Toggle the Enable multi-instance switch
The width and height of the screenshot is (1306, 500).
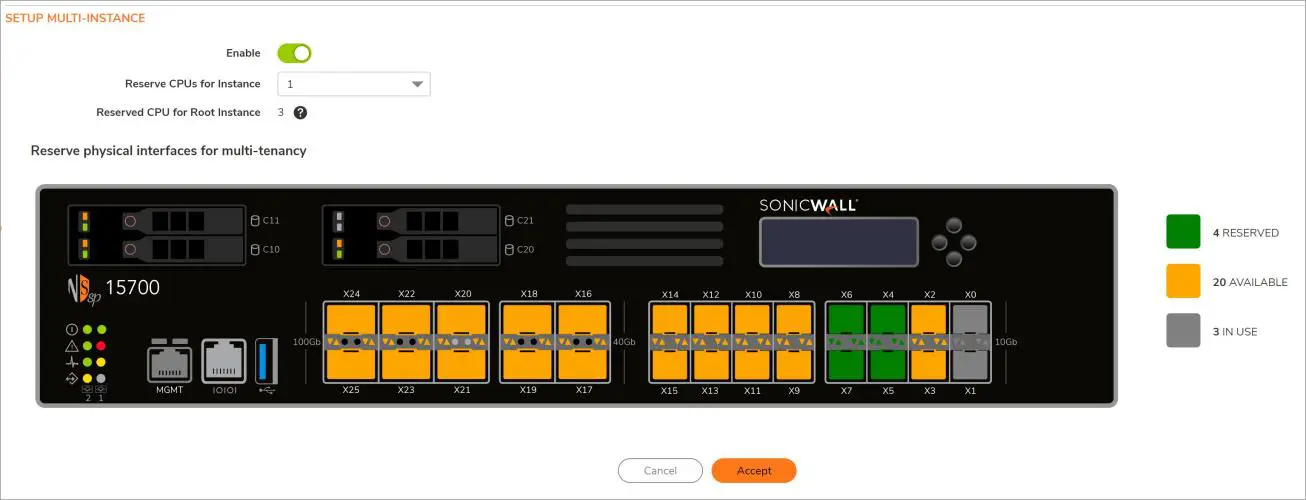click(294, 53)
